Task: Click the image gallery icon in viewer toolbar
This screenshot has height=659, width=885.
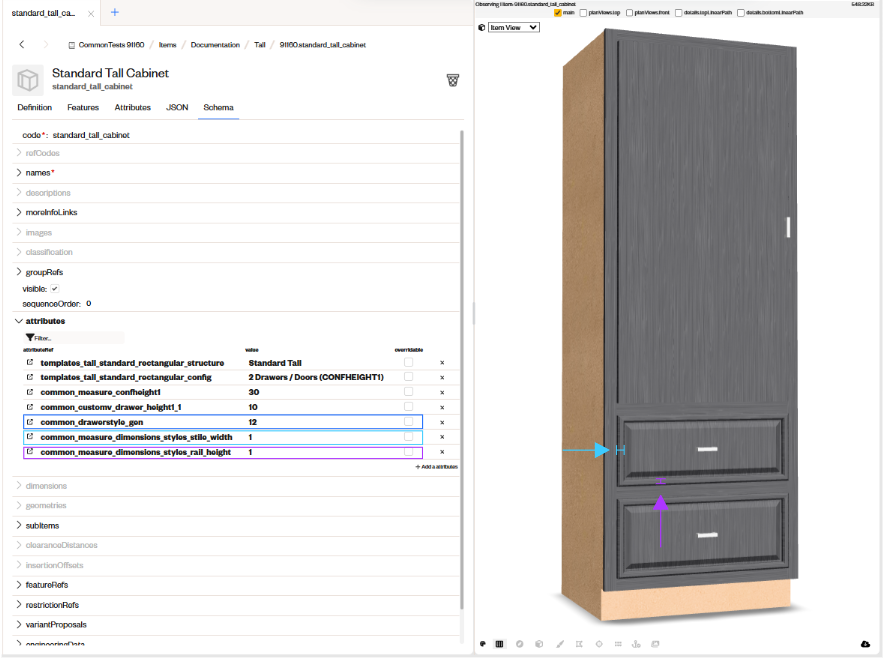Action: (655, 644)
